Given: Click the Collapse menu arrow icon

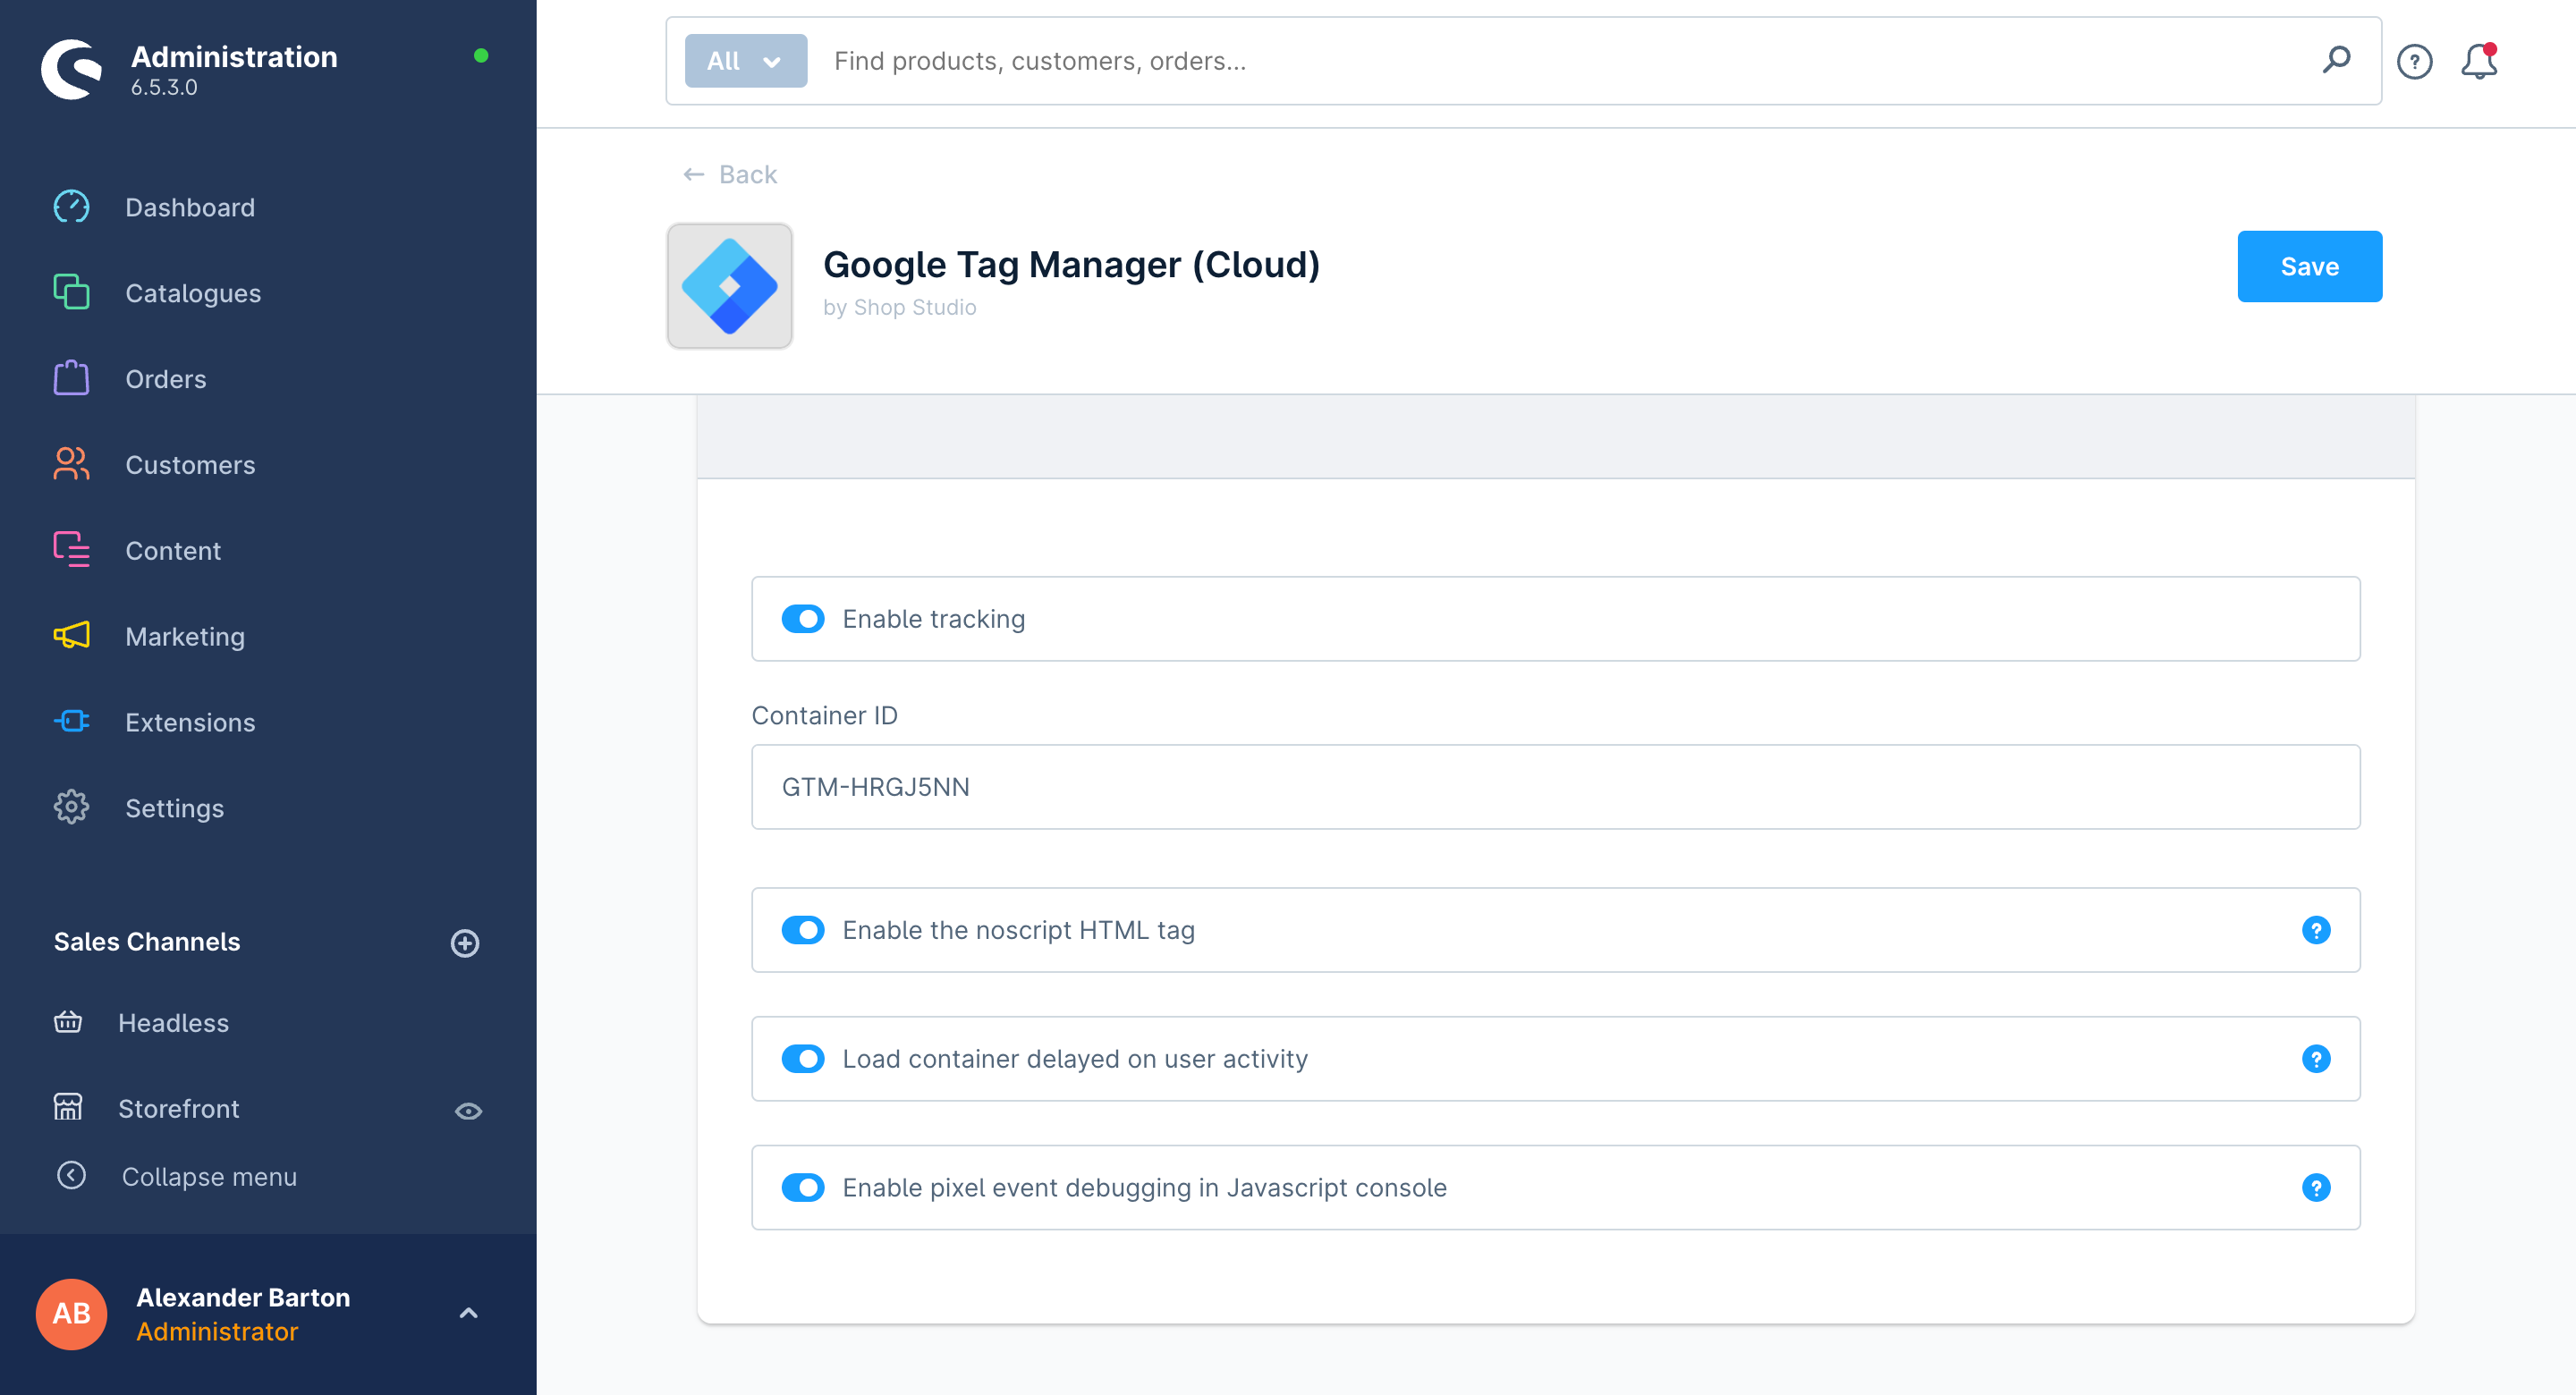Looking at the screenshot, I should coord(71,1175).
